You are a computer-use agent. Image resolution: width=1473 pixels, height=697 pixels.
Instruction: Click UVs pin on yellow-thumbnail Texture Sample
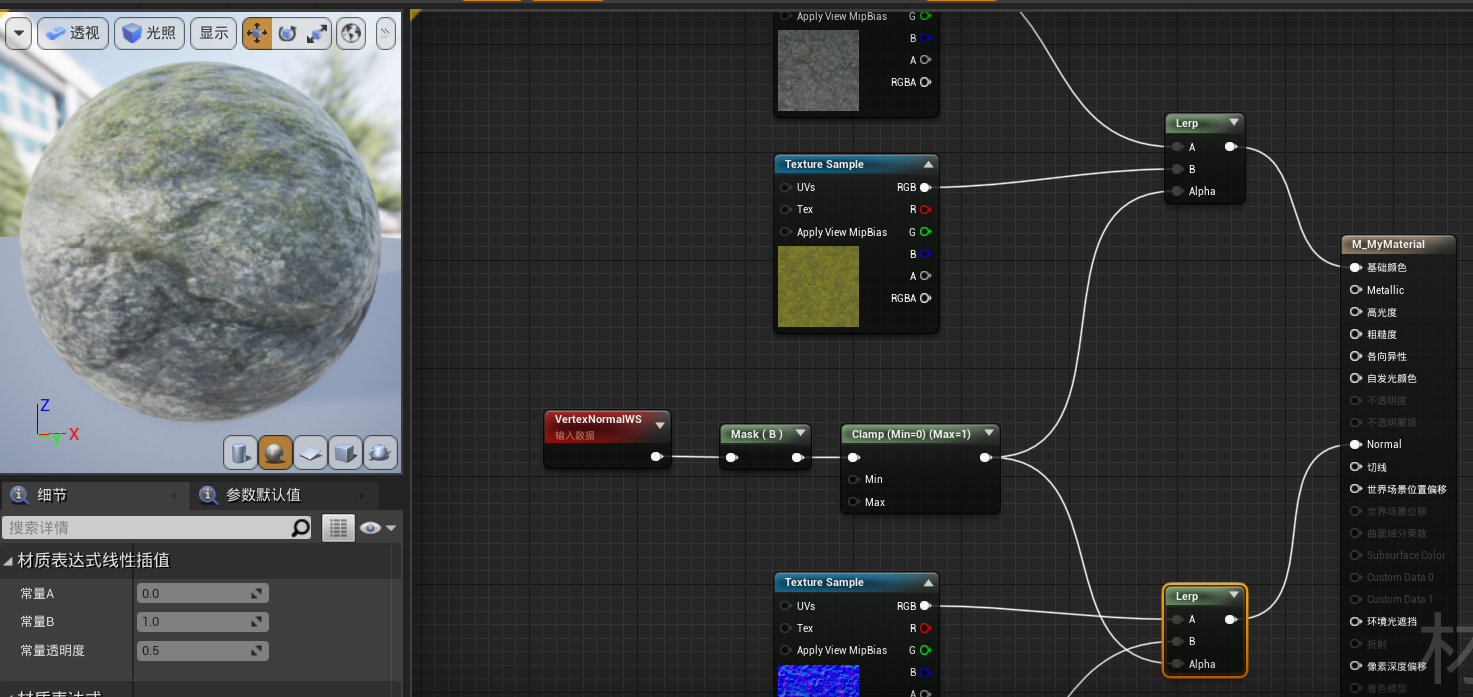click(x=785, y=187)
